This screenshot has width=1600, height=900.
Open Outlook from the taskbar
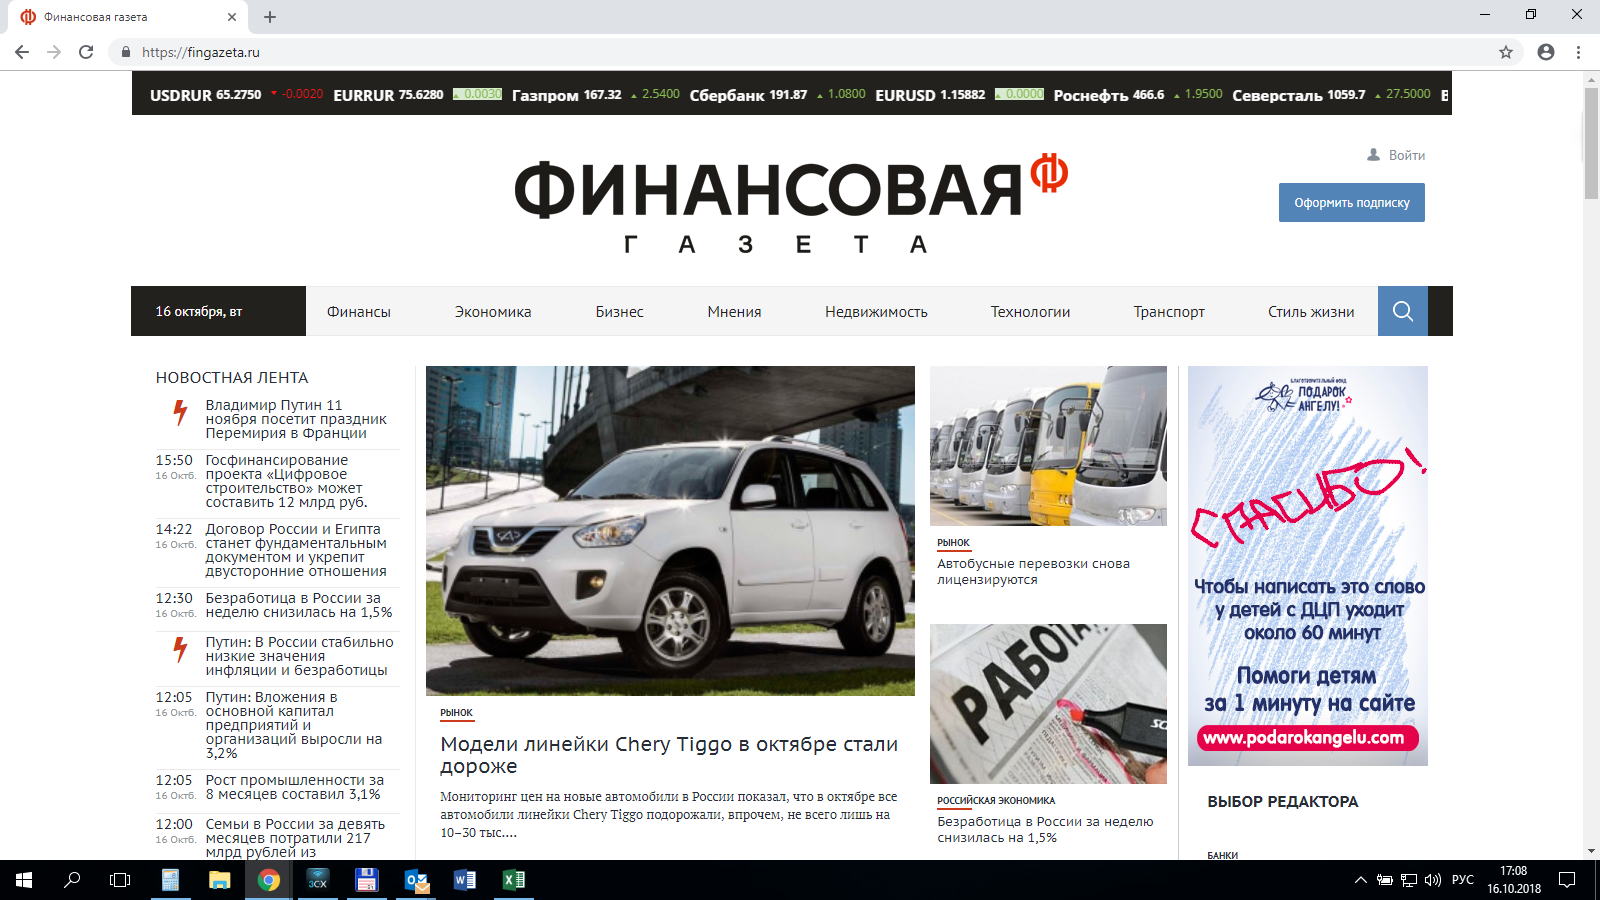click(416, 880)
